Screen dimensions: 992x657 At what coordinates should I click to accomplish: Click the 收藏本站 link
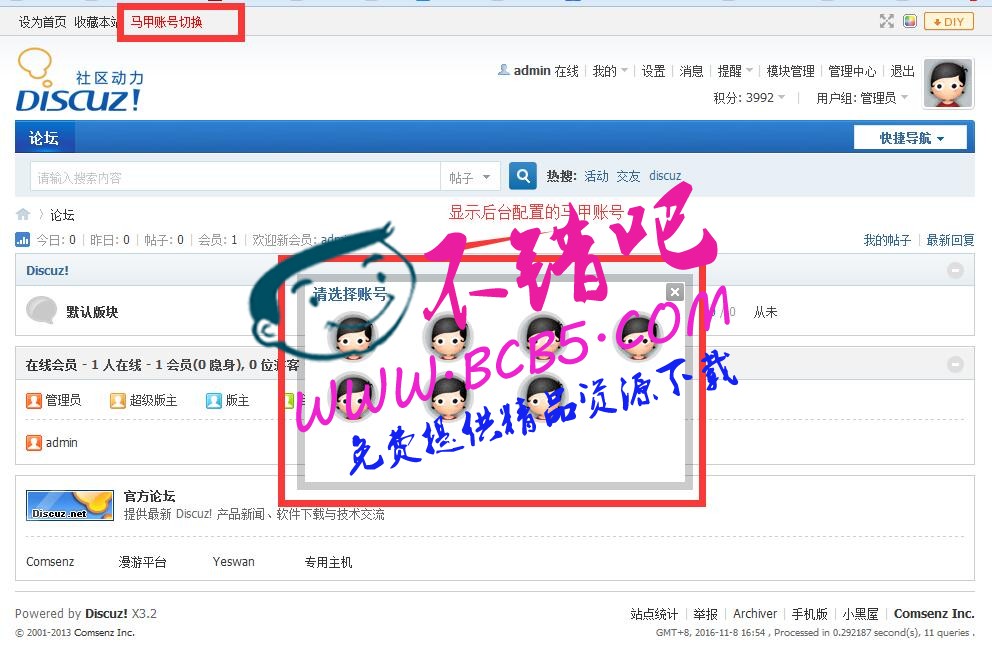96,22
